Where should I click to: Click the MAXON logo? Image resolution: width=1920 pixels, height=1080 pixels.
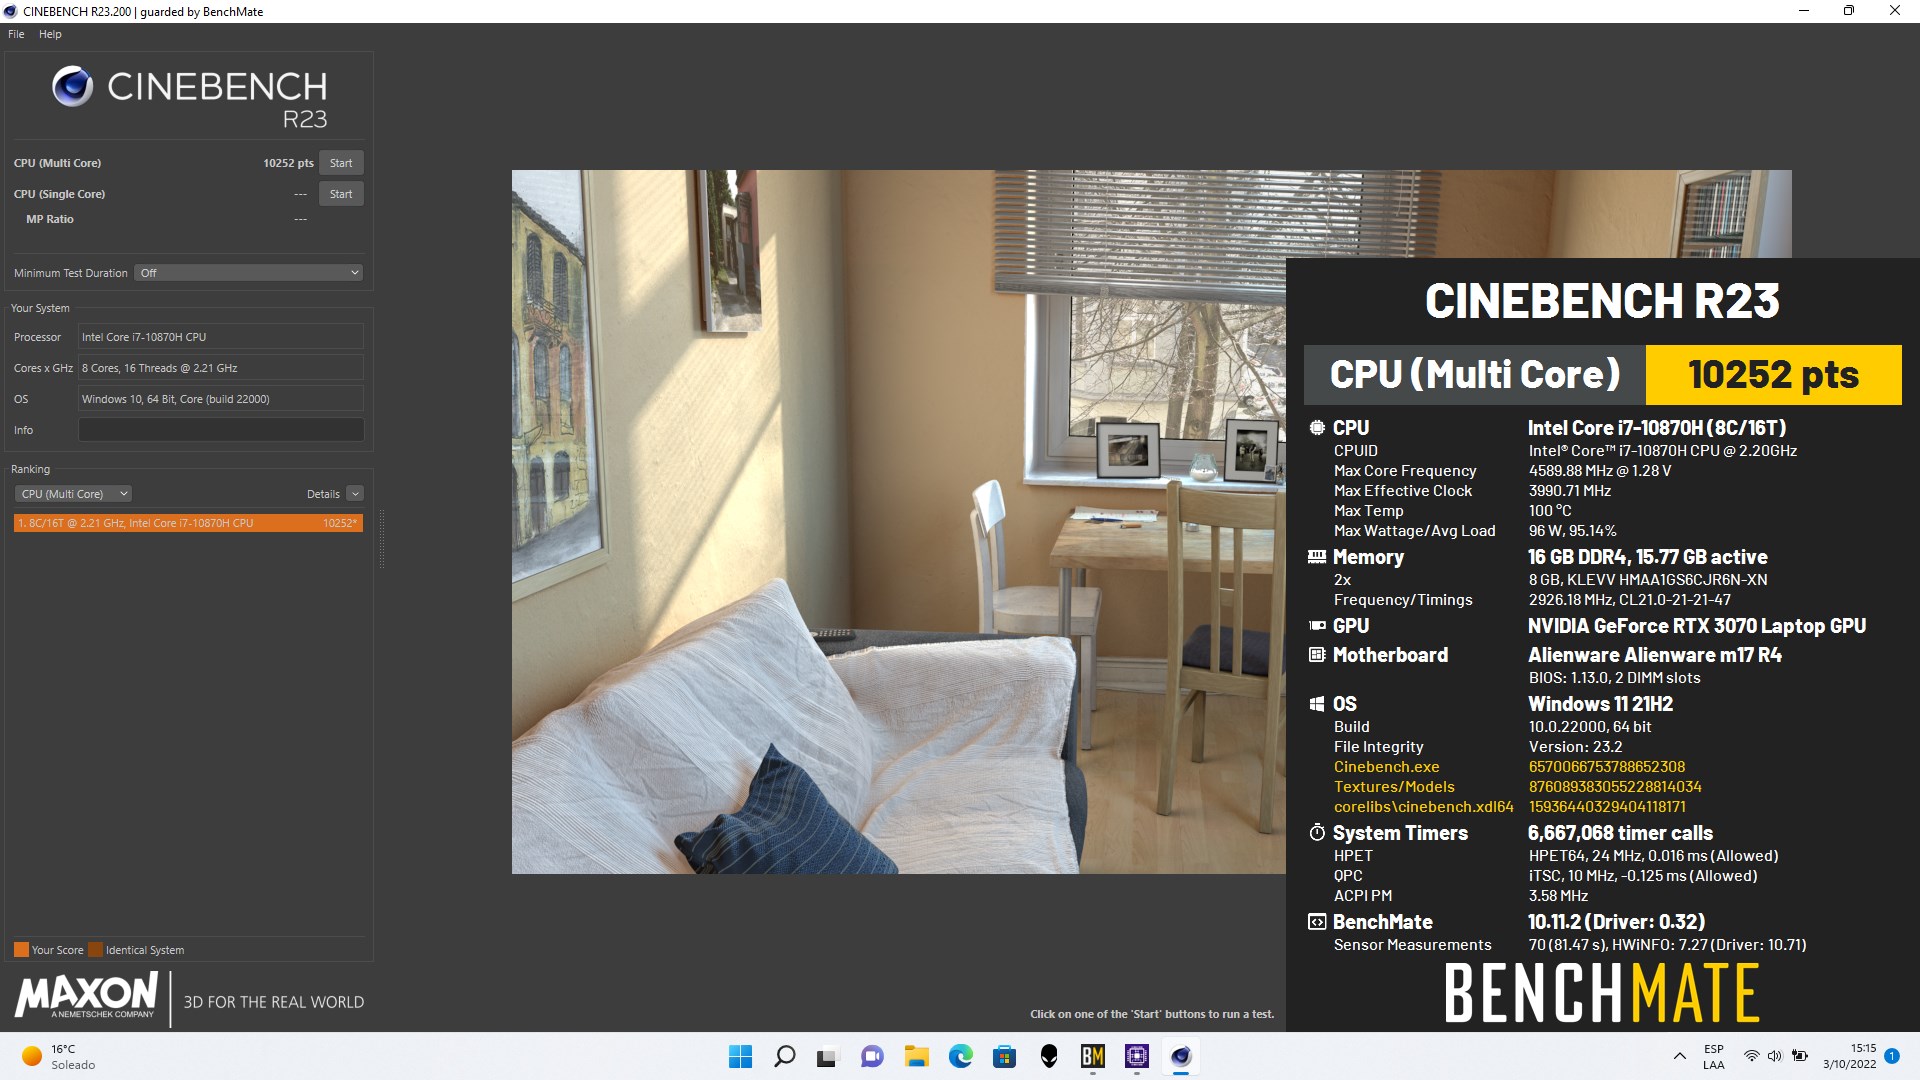coord(86,997)
